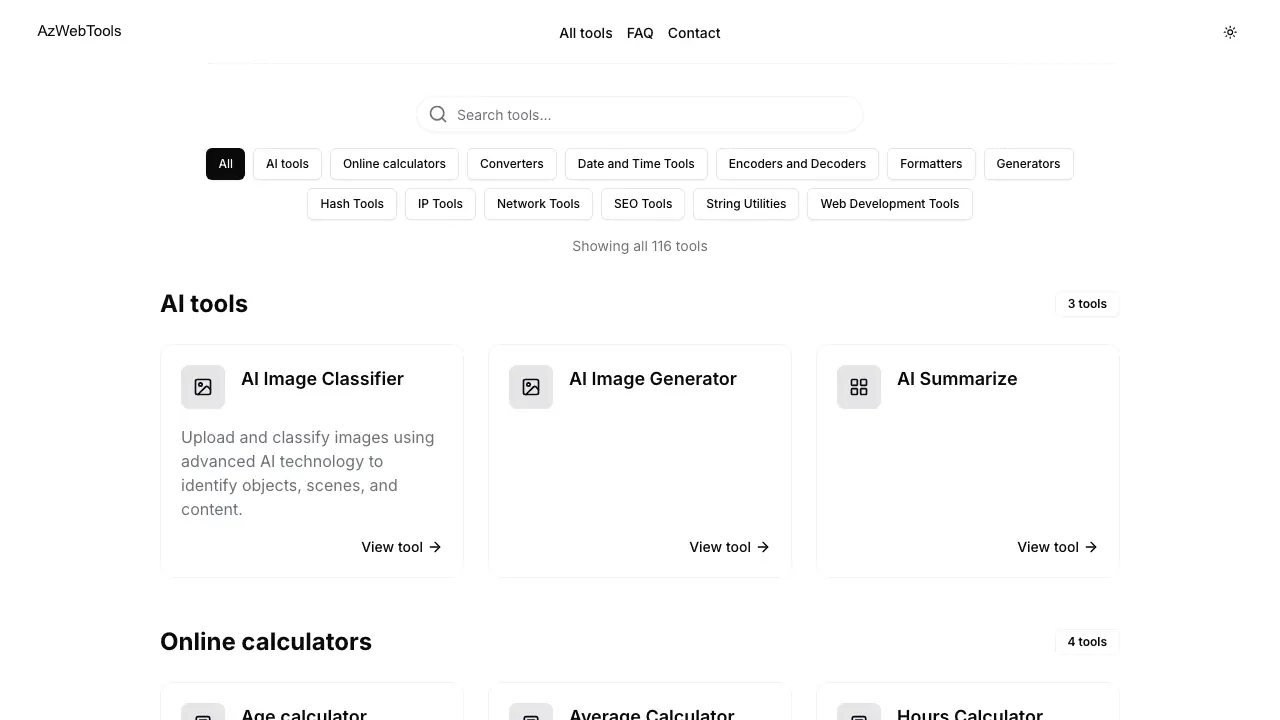Toggle the light/dark theme with the sun icon
This screenshot has width=1280, height=720.
(x=1230, y=32)
